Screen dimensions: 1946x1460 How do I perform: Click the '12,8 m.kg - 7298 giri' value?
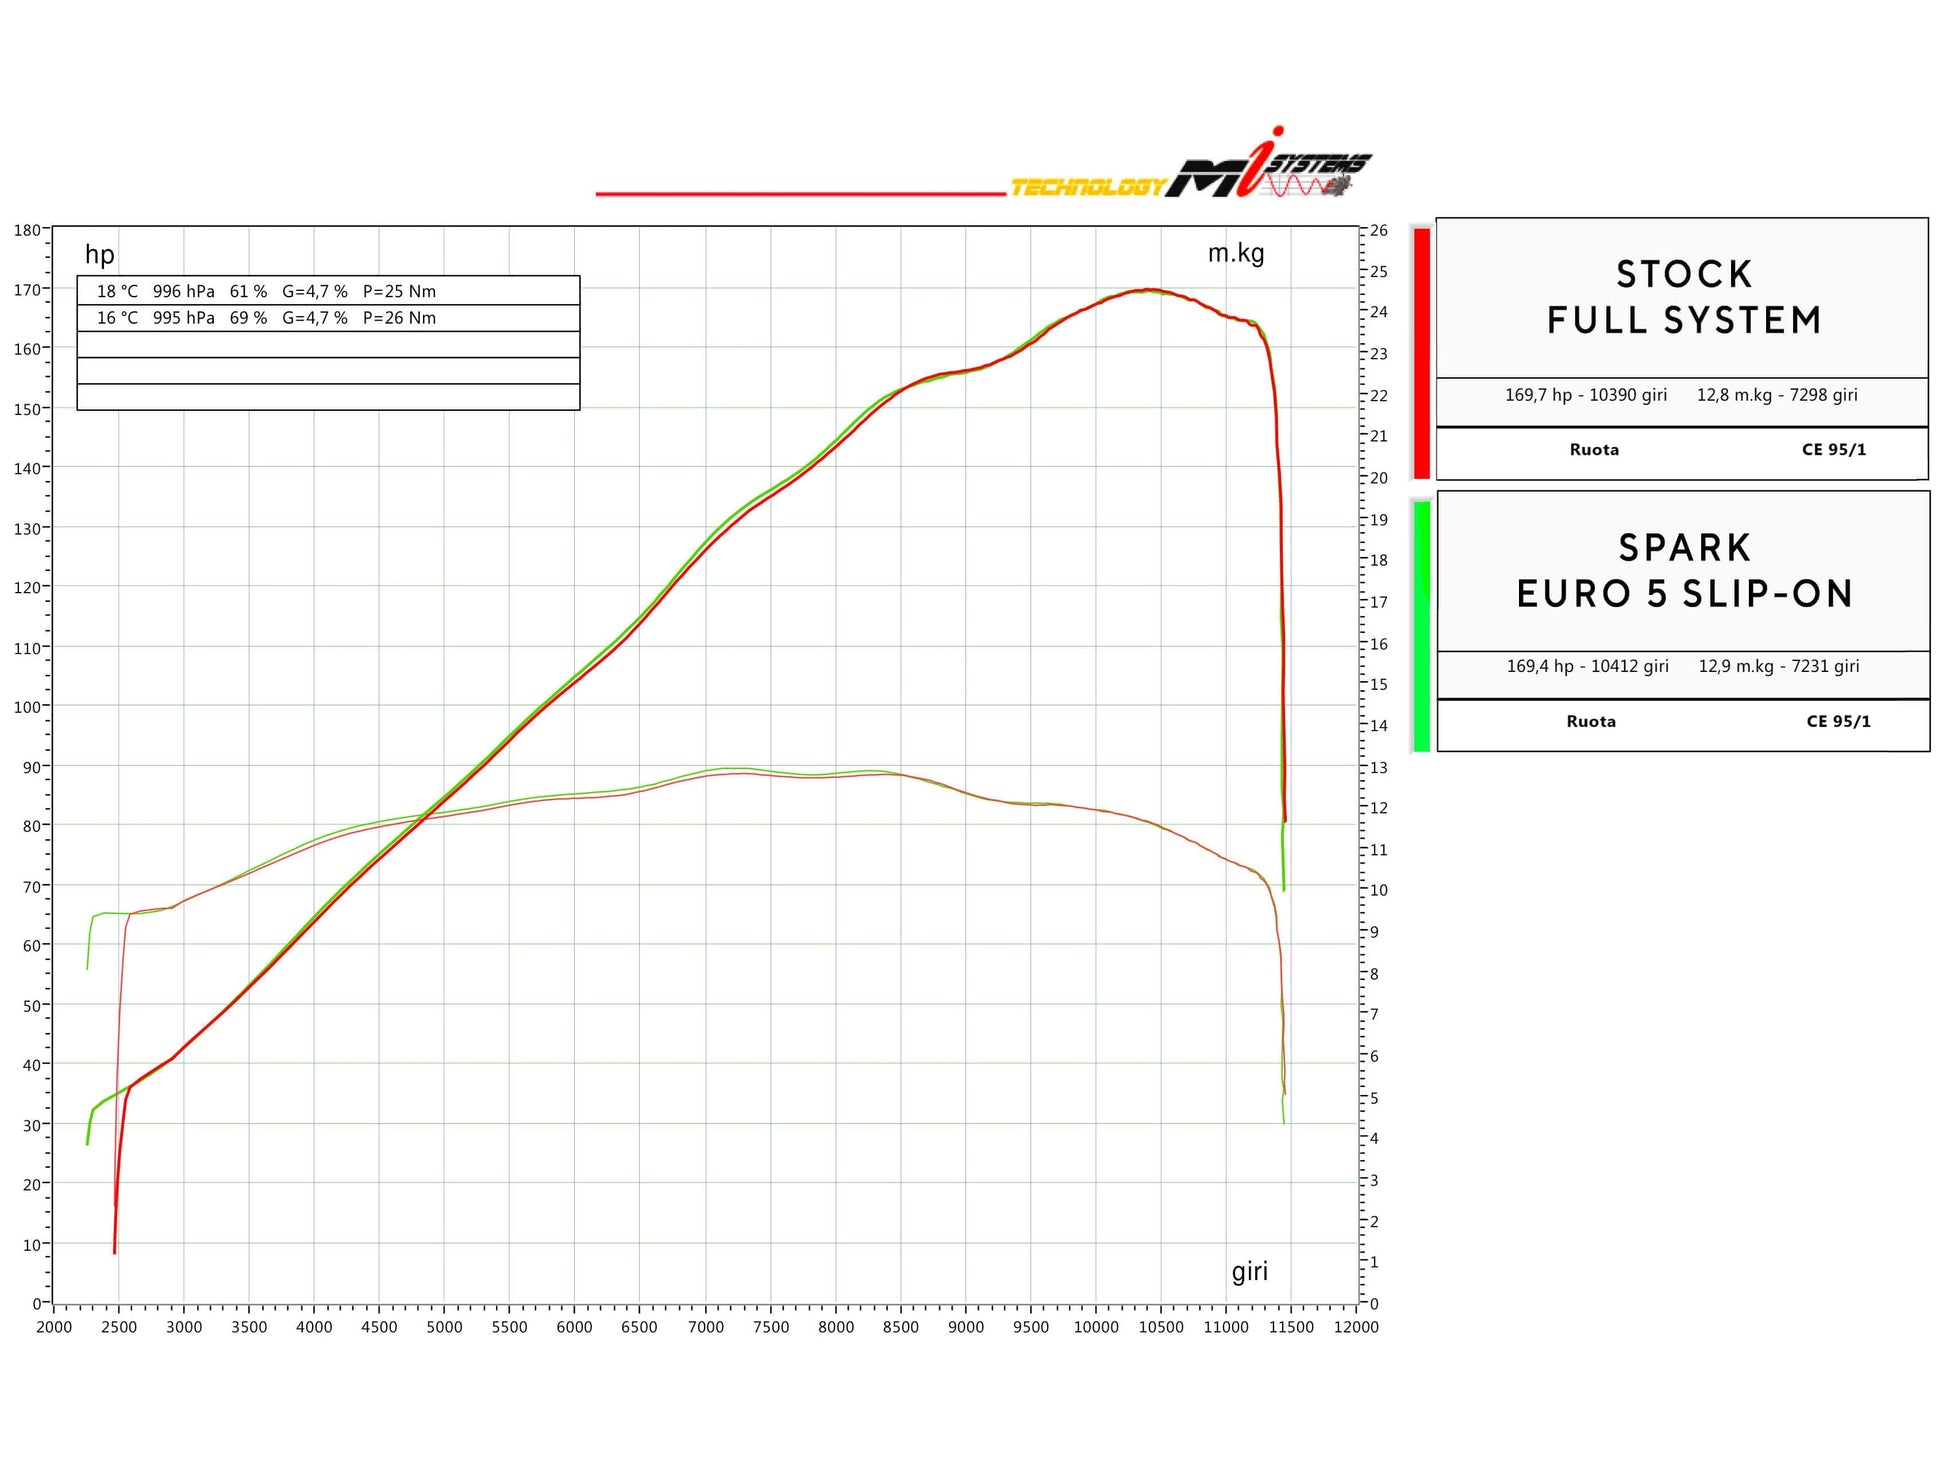[1777, 395]
